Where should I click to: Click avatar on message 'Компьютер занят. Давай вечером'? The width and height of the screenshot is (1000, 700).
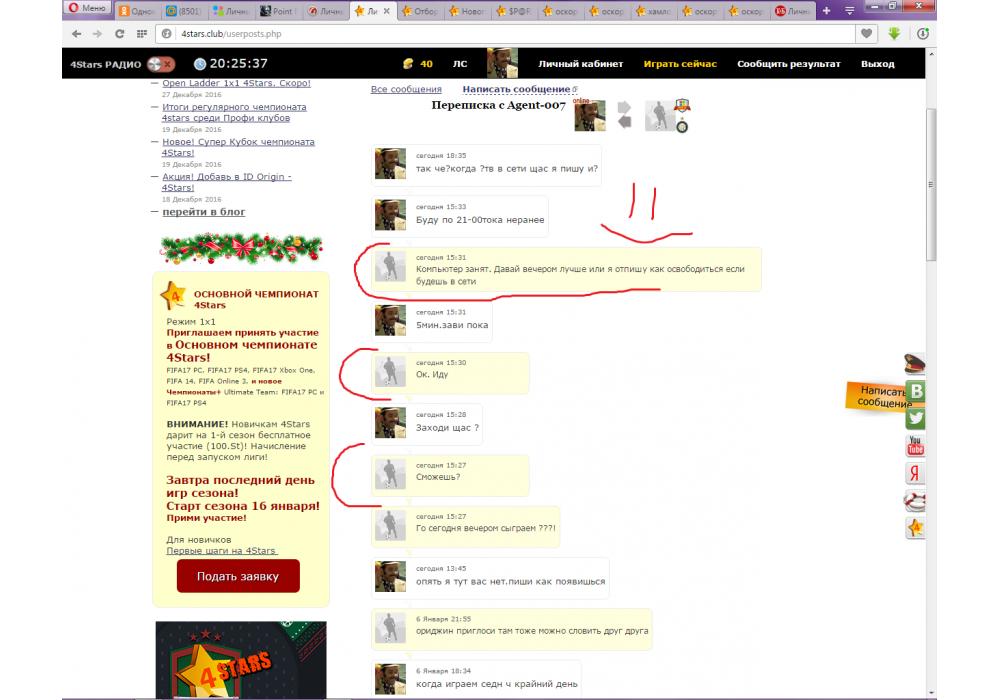[x=390, y=266]
